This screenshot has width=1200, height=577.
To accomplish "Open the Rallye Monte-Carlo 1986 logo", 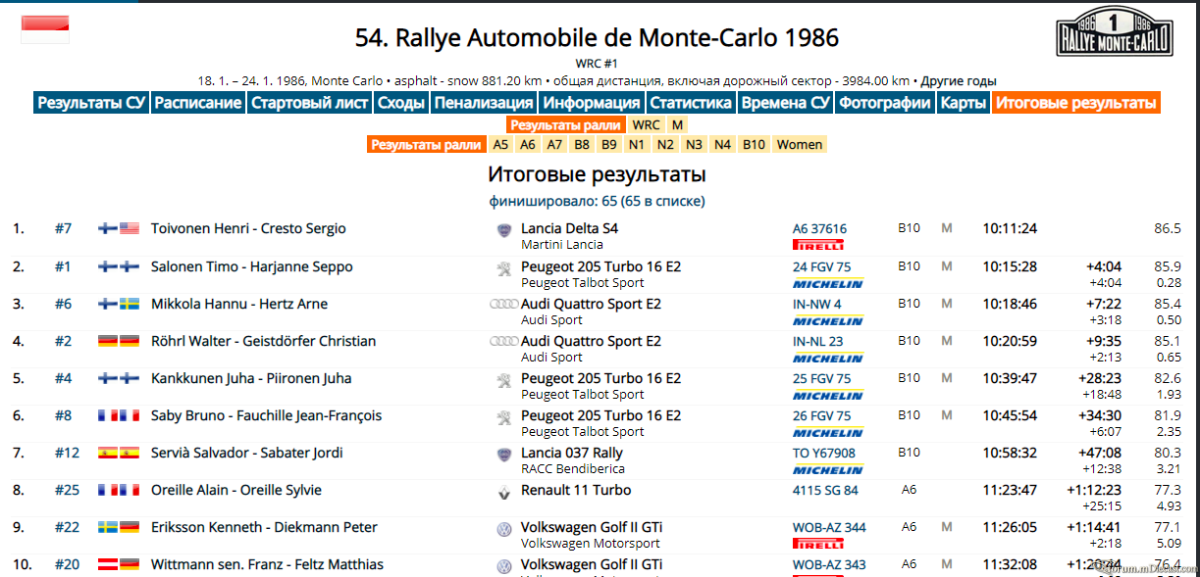I will pos(1114,33).
